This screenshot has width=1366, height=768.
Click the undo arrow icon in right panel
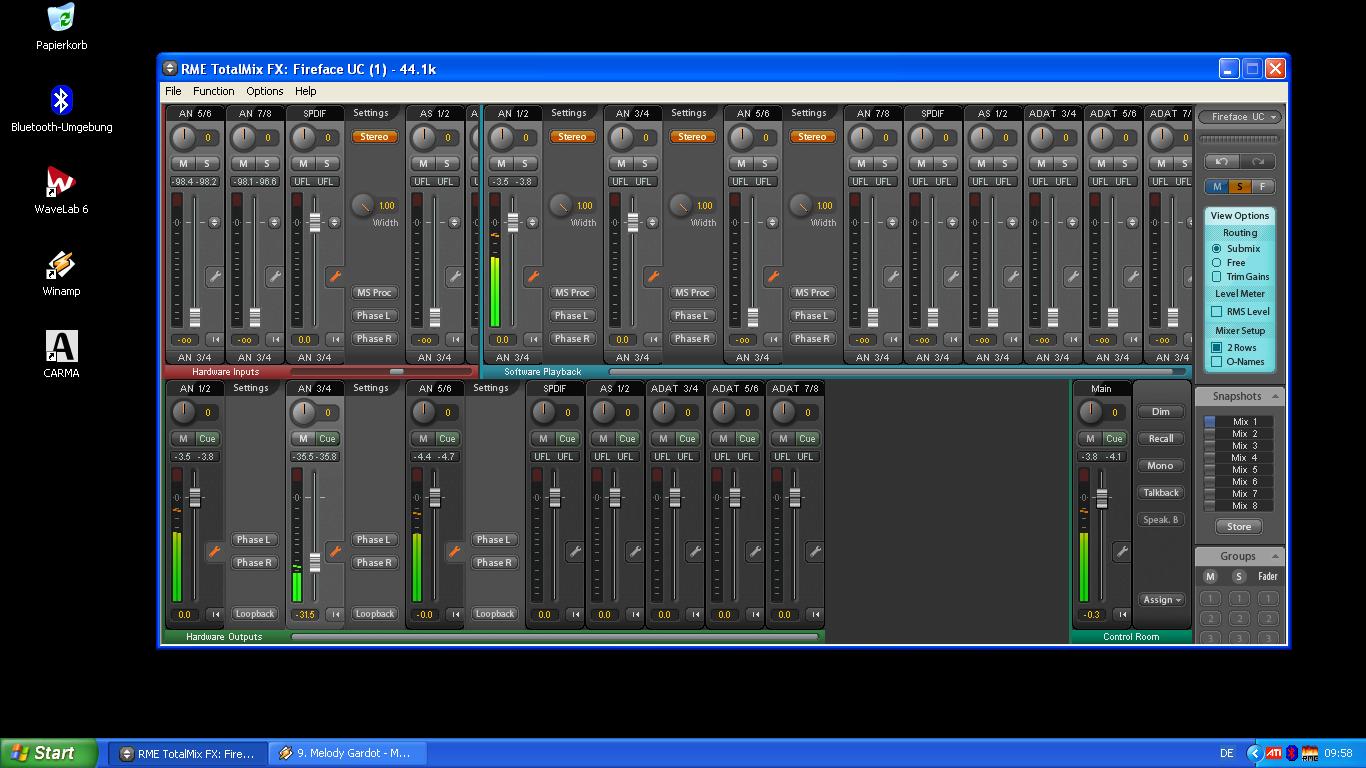point(1221,161)
